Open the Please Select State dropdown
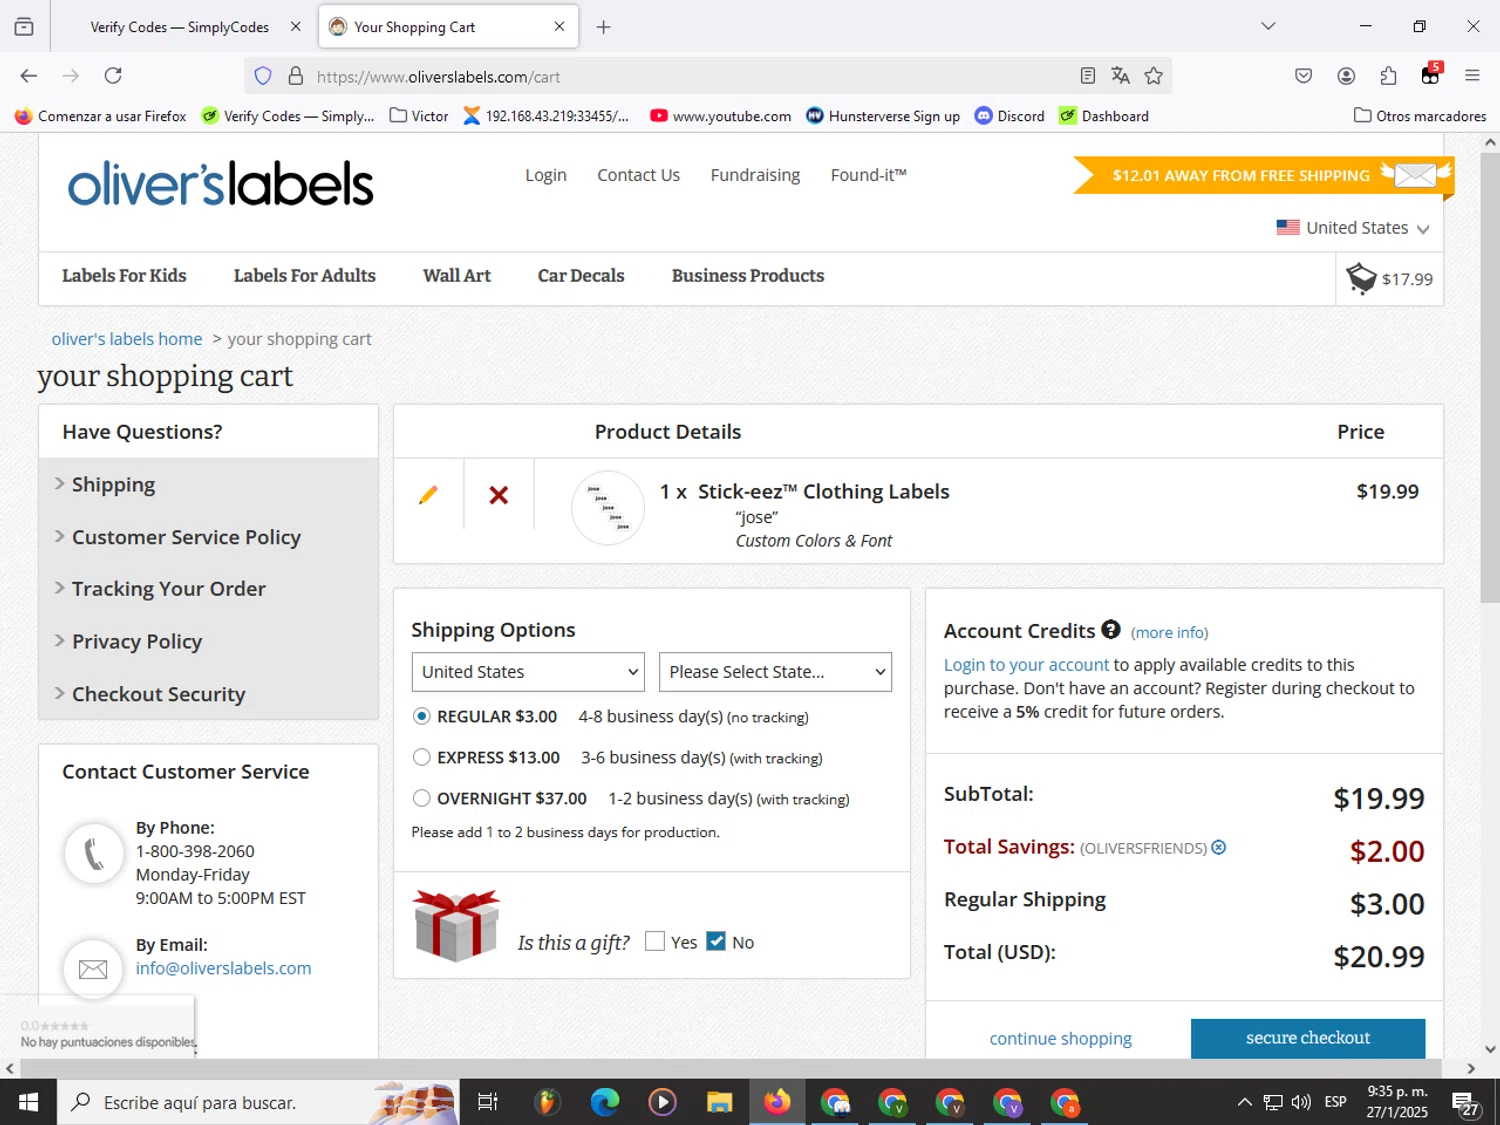Image resolution: width=1500 pixels, height=1125 pixels. pos(775,672)
